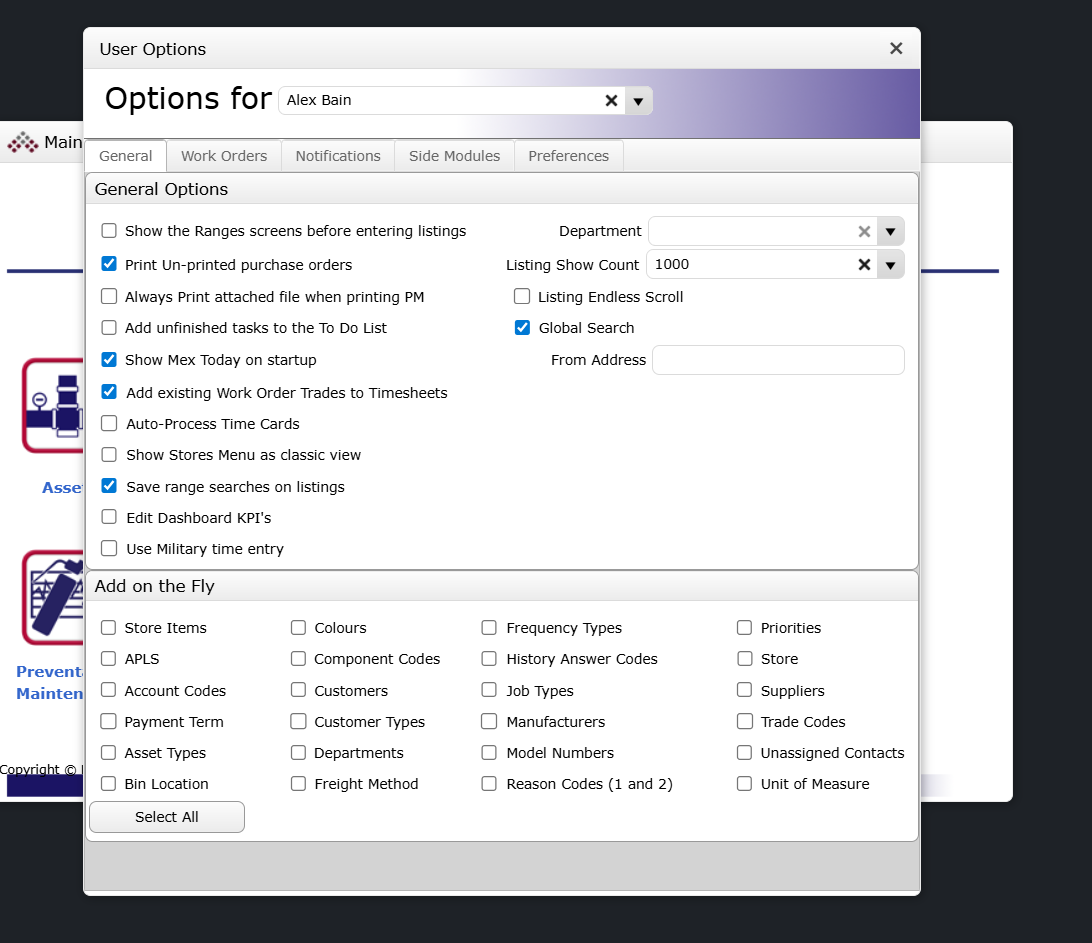This screenshot has height=943, width=1092.
Task: Click the From Address input field
Action: [x=778, y=360]
